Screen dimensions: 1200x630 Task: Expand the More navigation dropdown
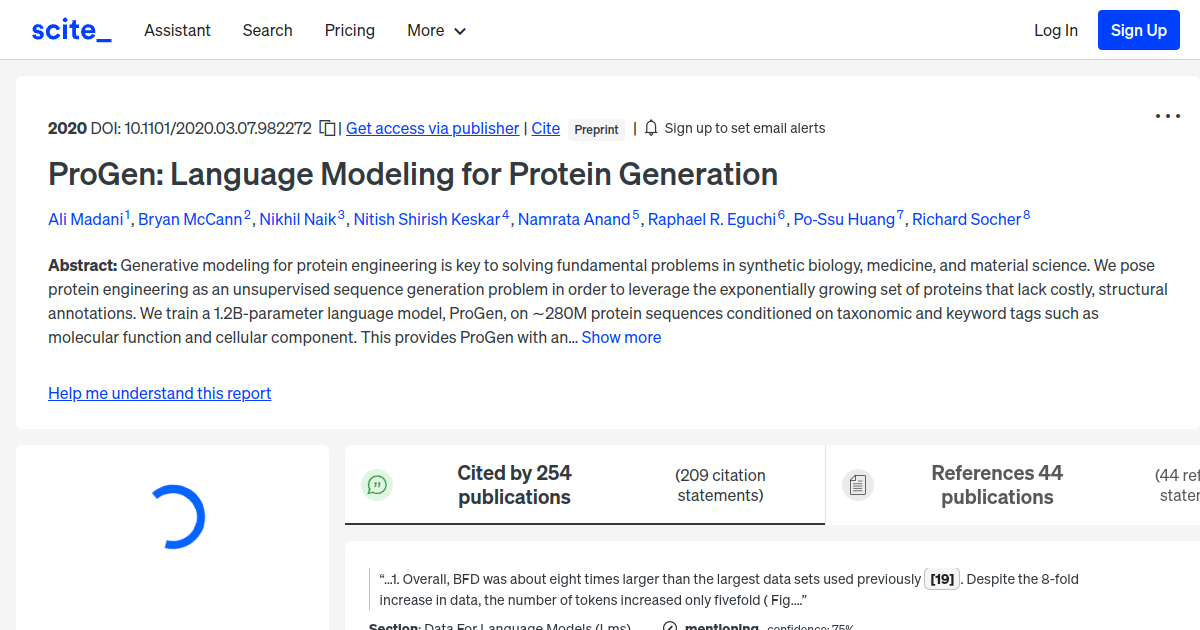436,30
